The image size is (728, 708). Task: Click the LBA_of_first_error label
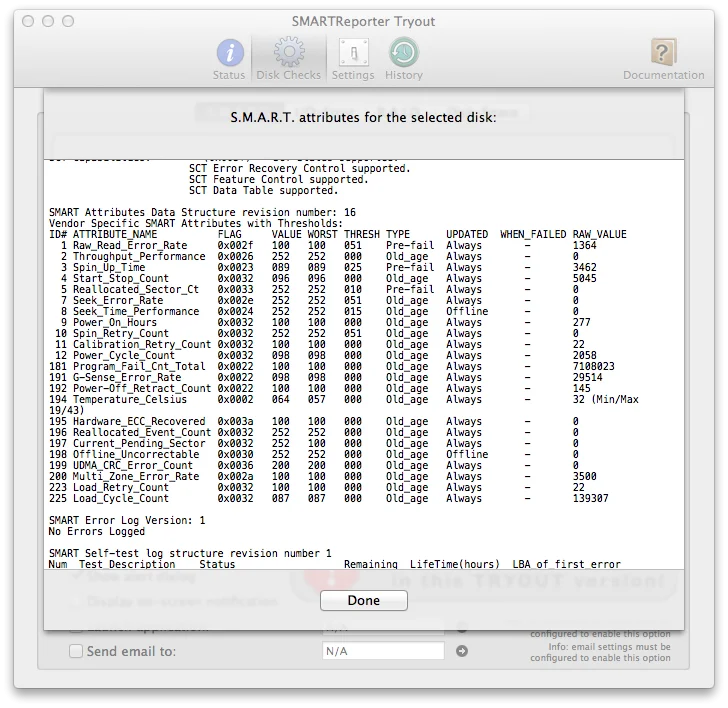coord(566,564)
